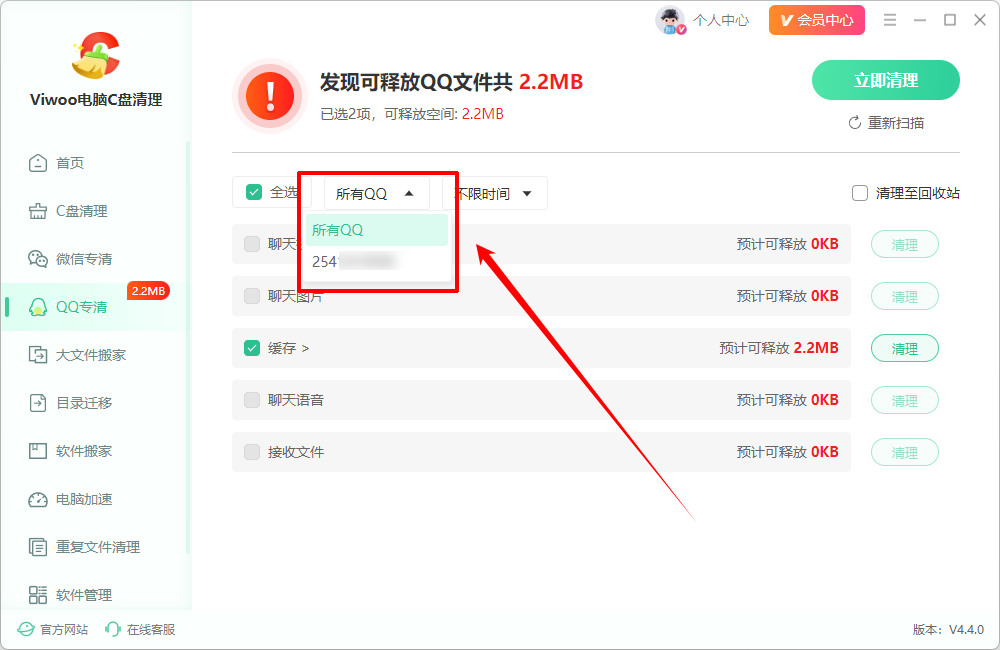
Task: Click the 在线客服 headset icon
Action: tap(113, 630)
